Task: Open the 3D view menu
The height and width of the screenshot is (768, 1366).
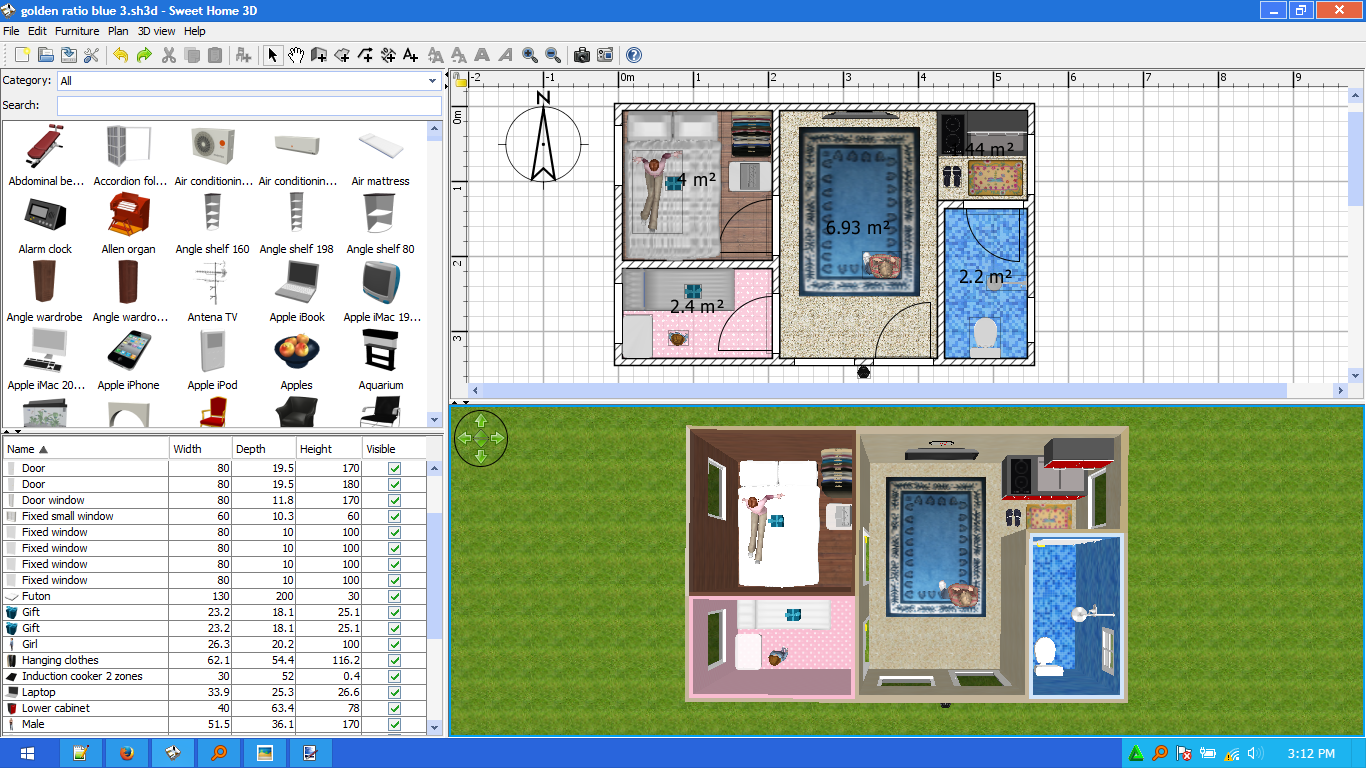Action: (157, 31)
